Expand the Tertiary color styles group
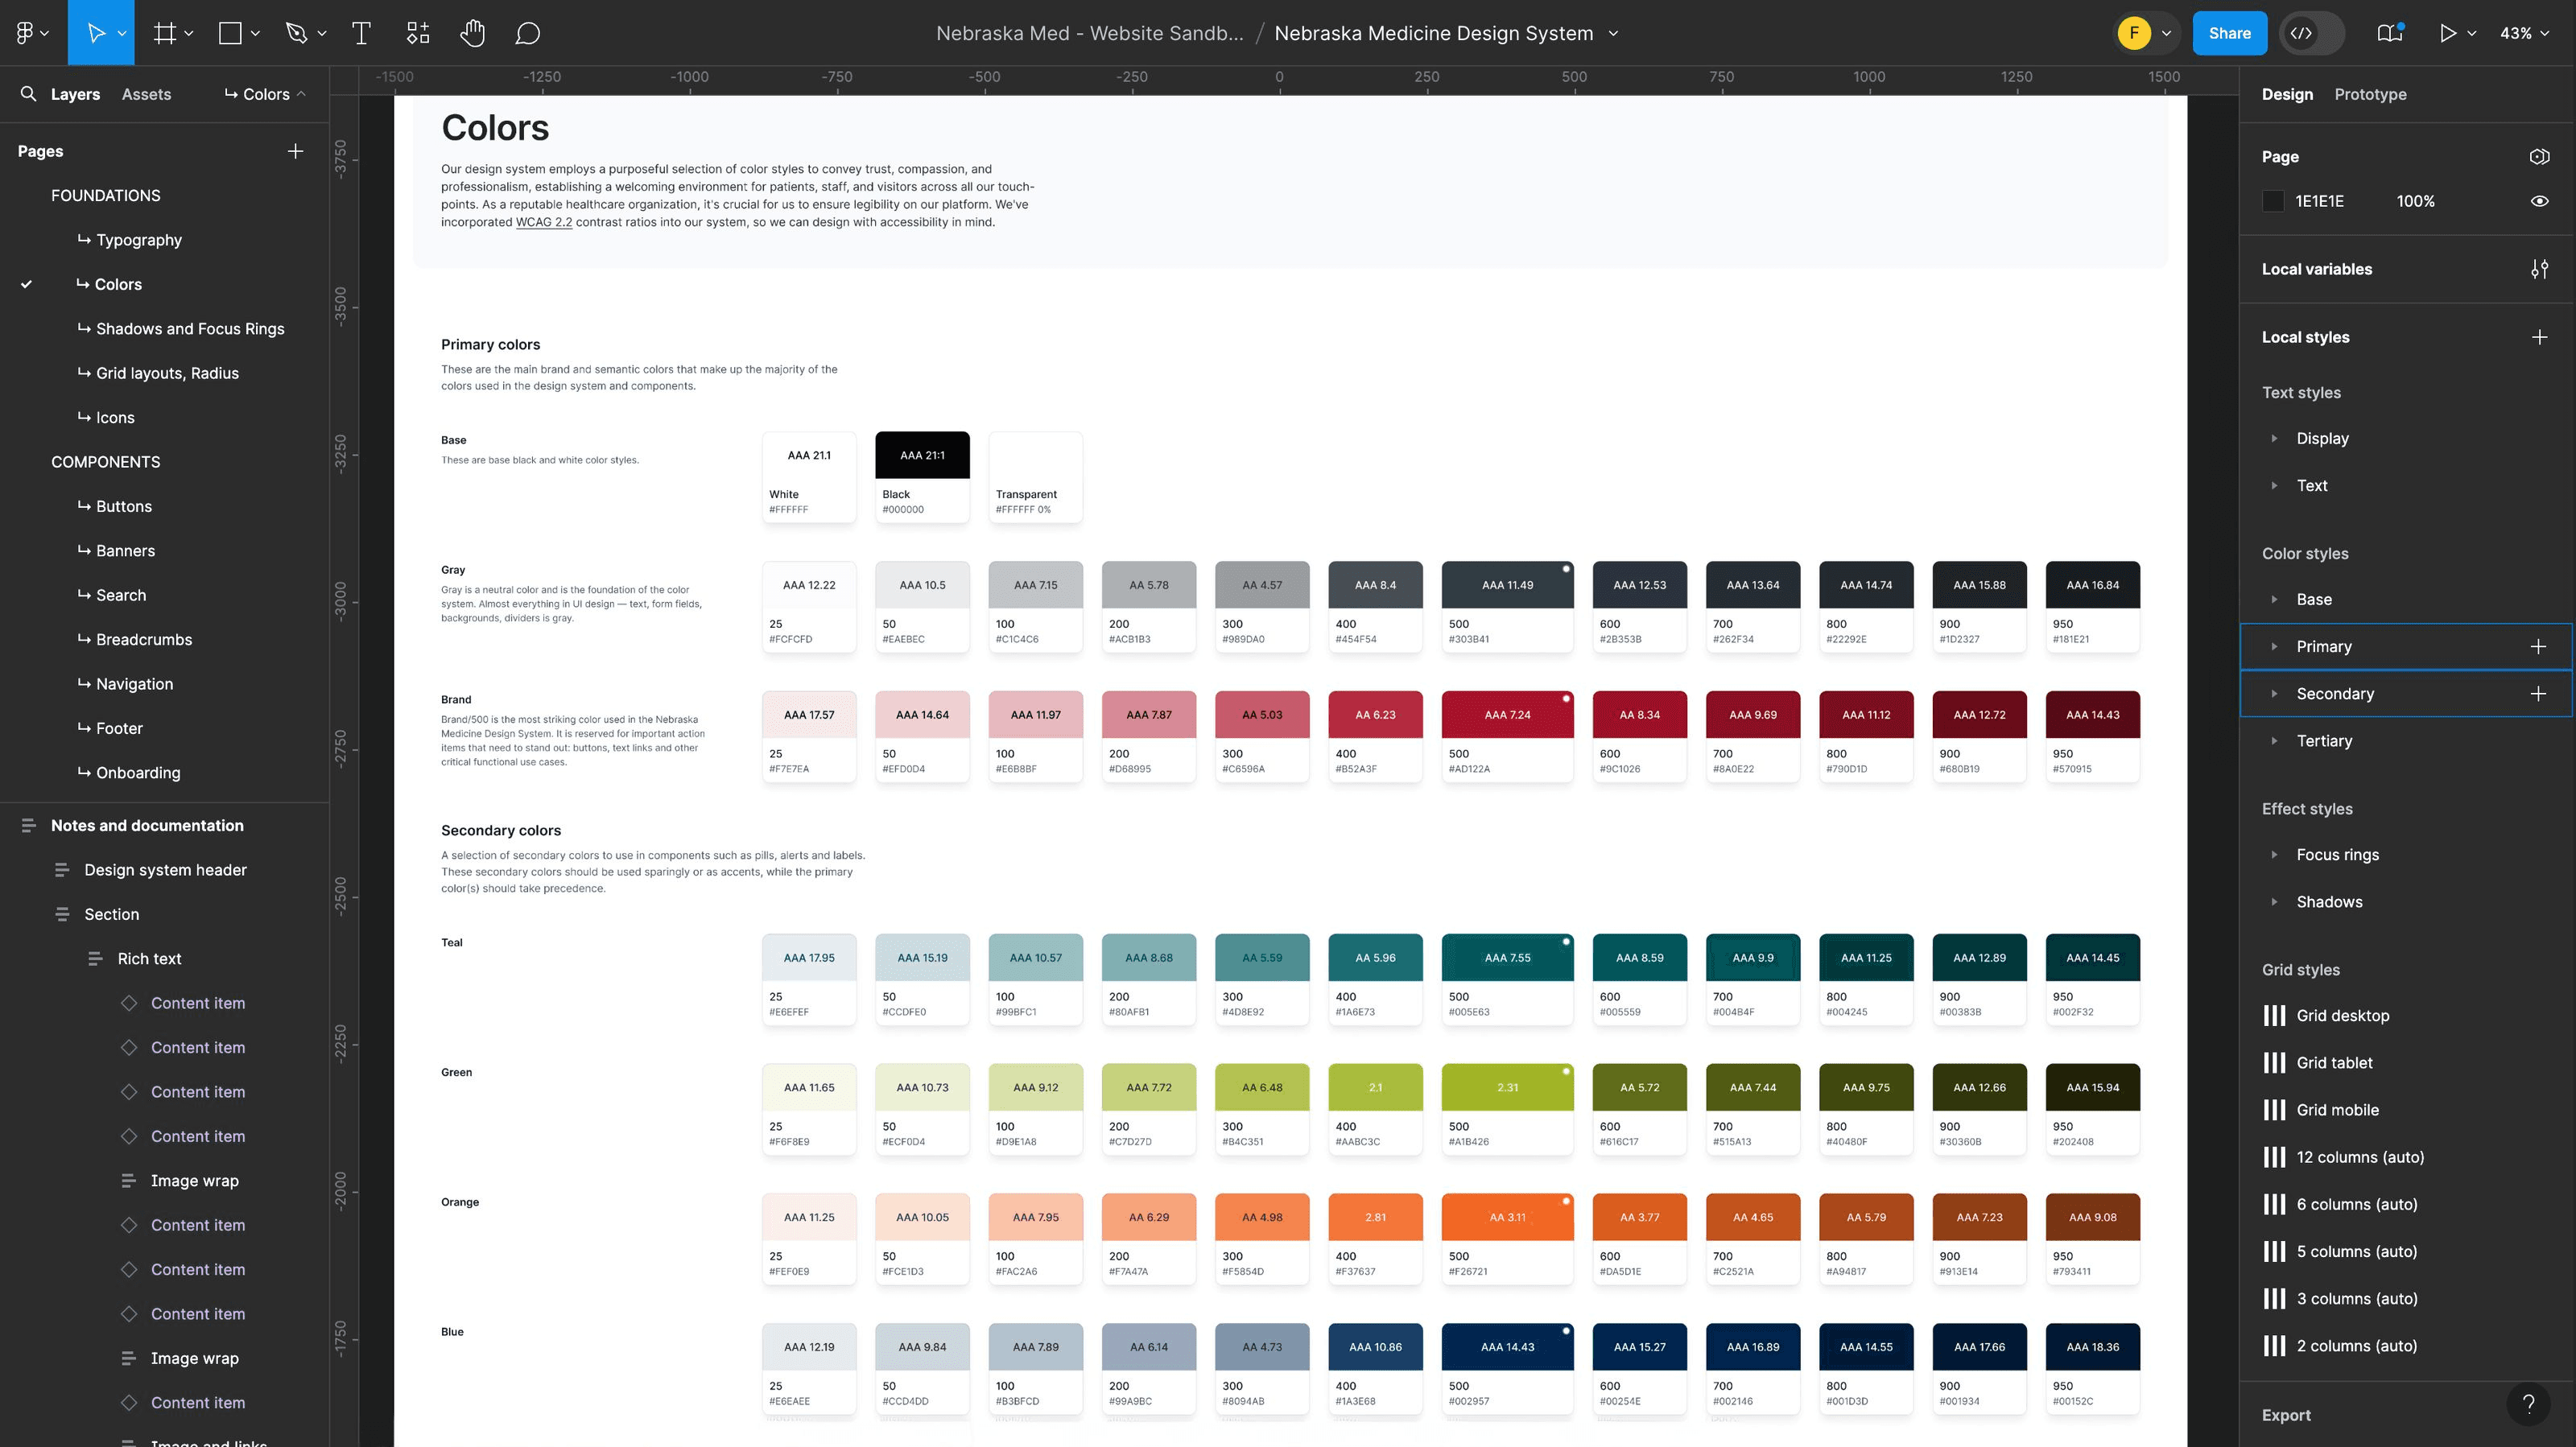This screenshot has width=2576, height=1447. 2274,741
